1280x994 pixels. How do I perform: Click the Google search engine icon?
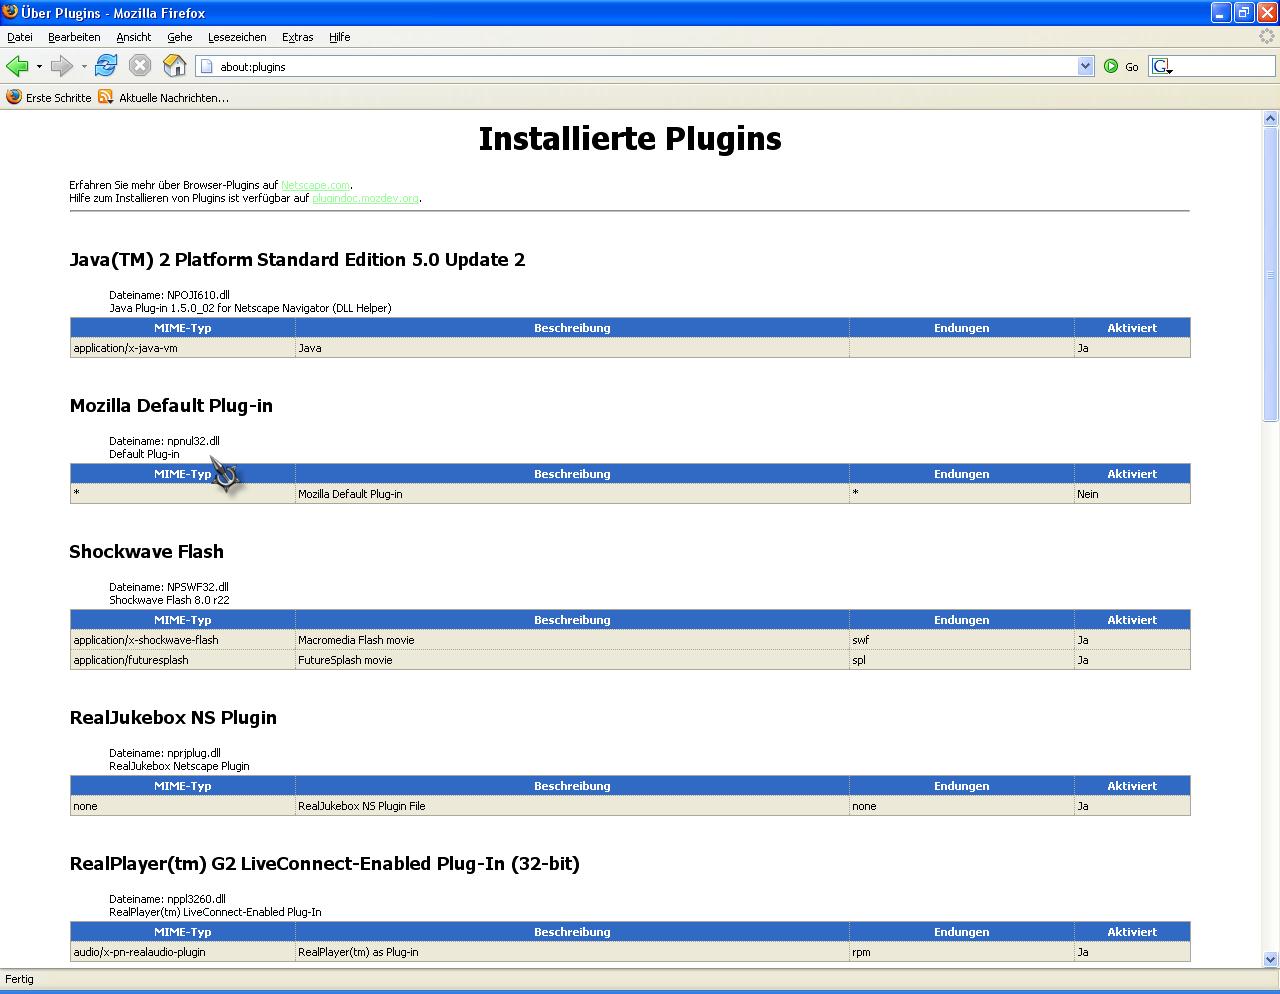point(1161,67)
